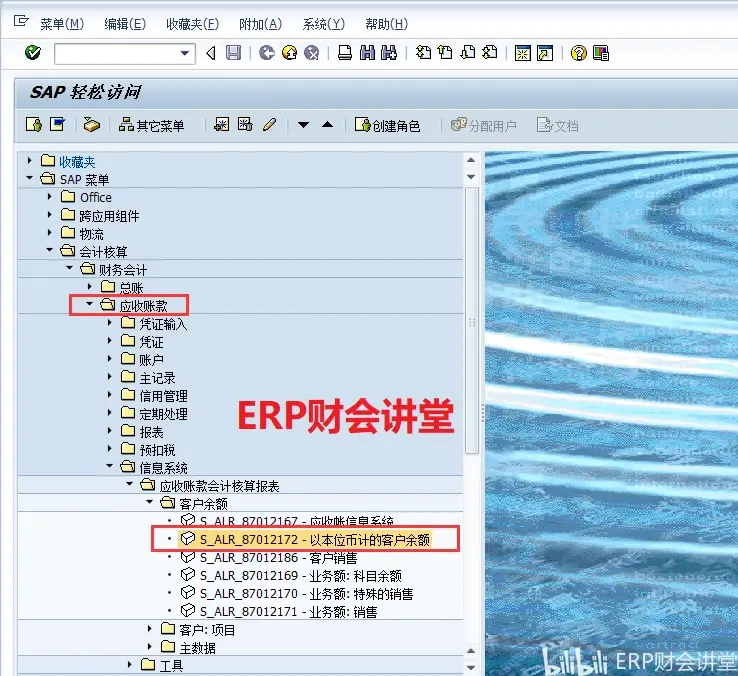The width and height of the screenshot is (738, 676).
Task: Click the Find binoculars icon
Action: tap(367, 53)
